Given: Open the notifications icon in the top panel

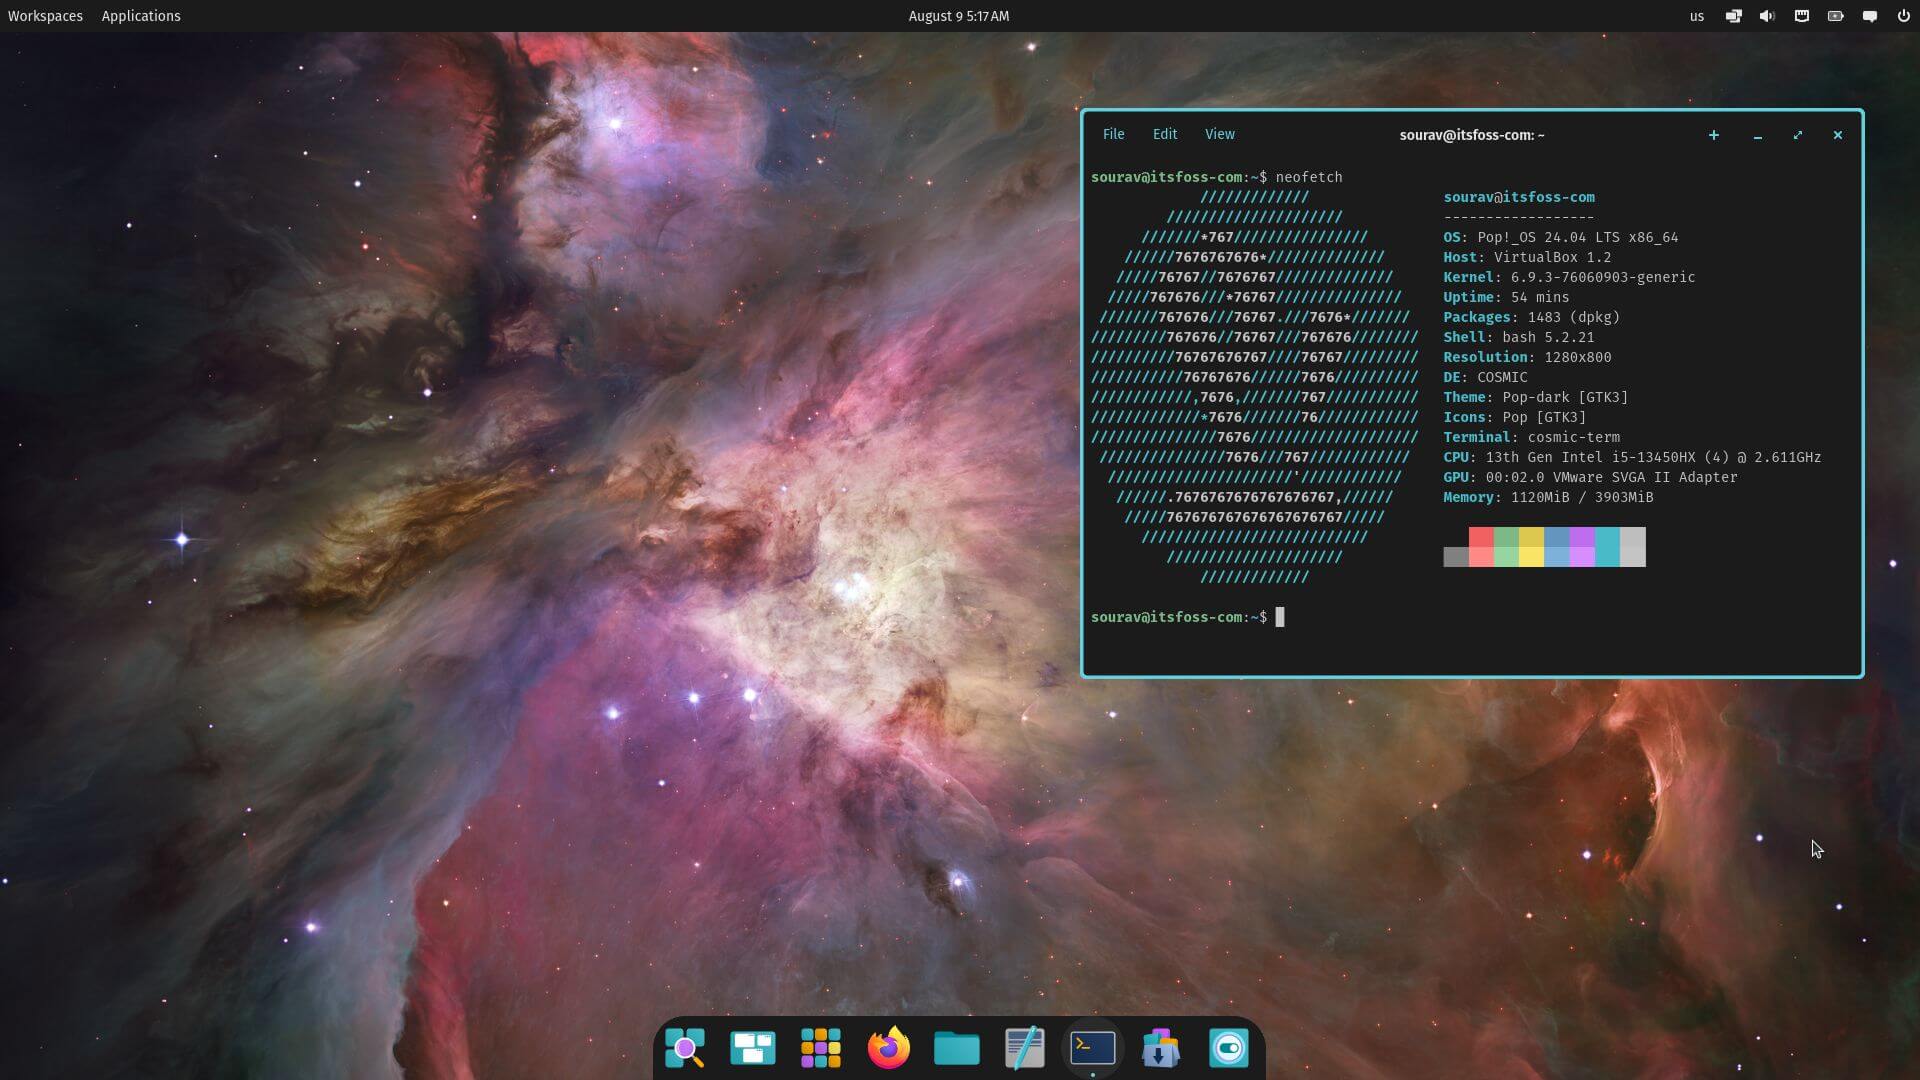Looking at the screenshot, I should tap(1869, 15).
